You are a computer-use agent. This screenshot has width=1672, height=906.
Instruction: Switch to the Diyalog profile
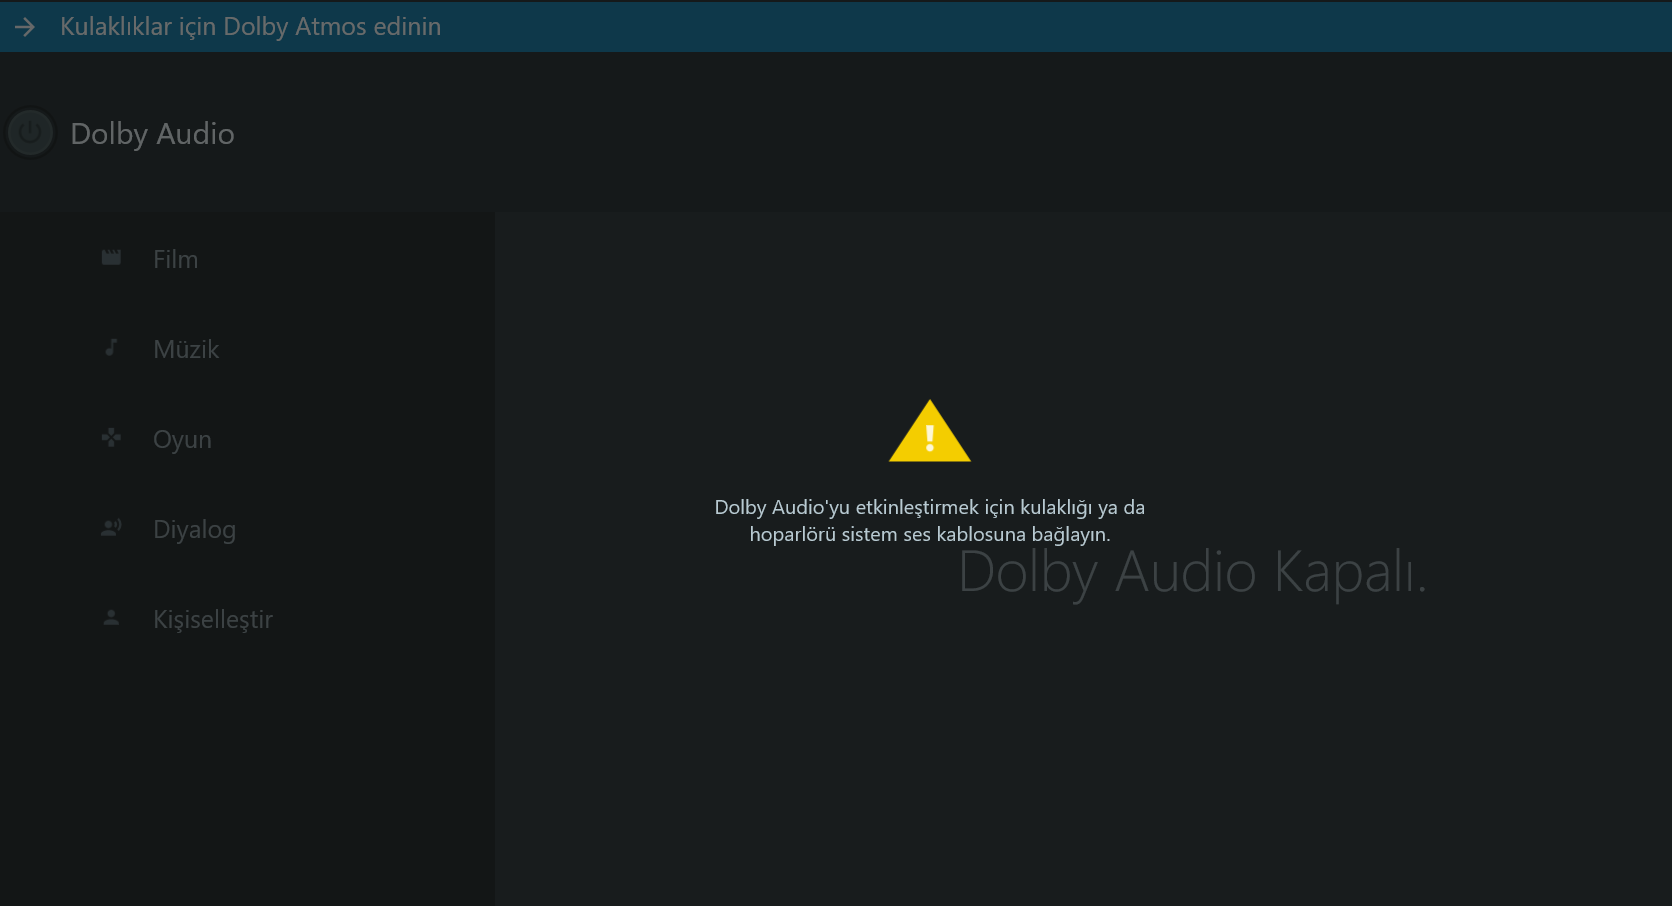[x=194, y=530]
